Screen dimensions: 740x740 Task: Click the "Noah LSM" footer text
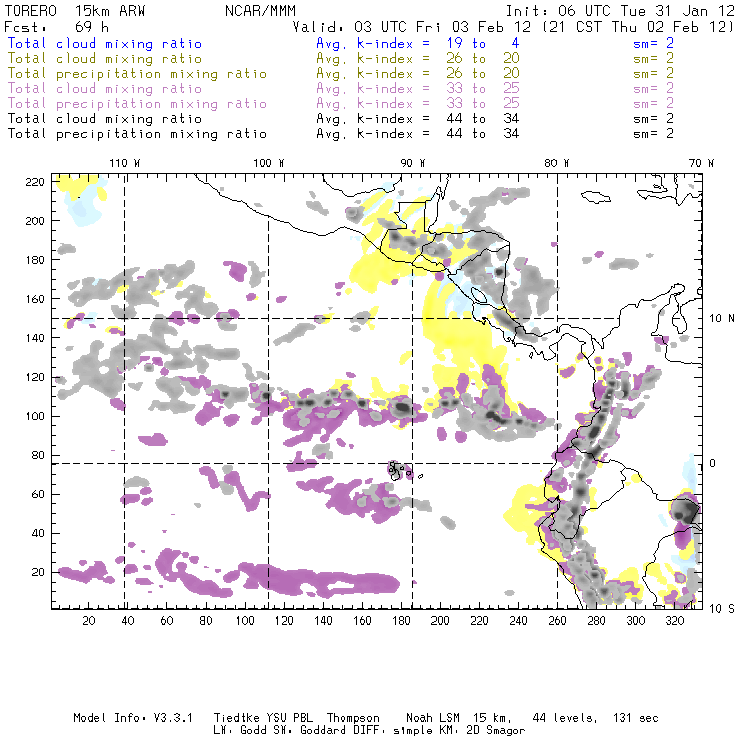pyautogui.click(x=433, y=718)
